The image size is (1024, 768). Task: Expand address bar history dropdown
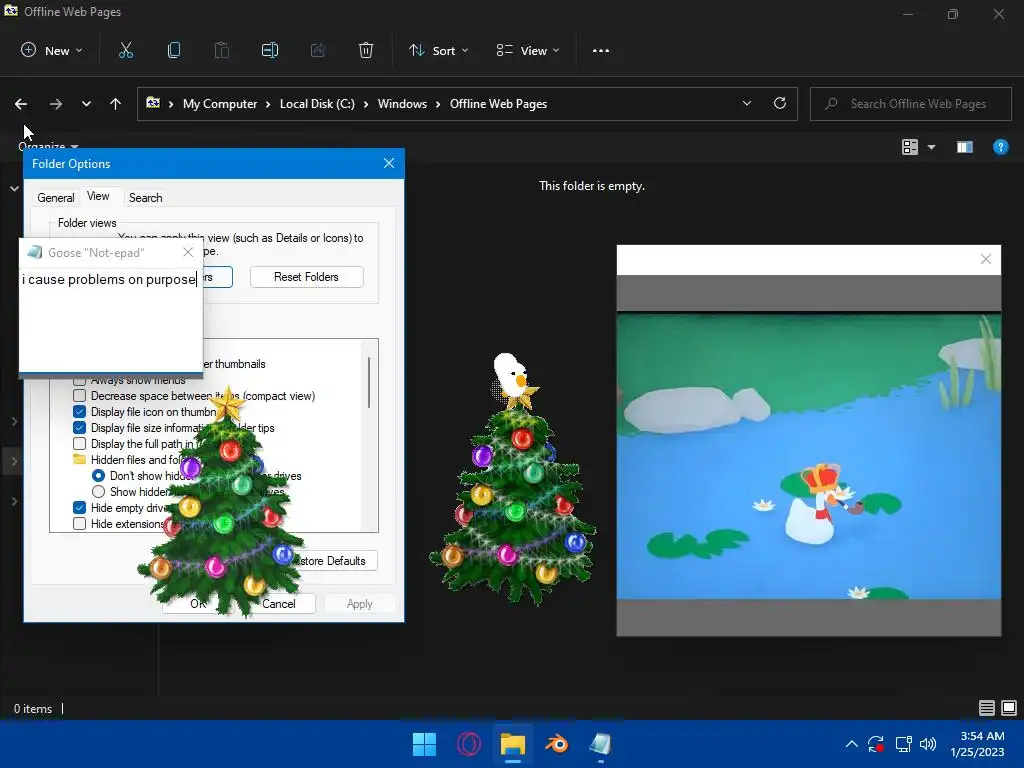click(x=747, y=103)
